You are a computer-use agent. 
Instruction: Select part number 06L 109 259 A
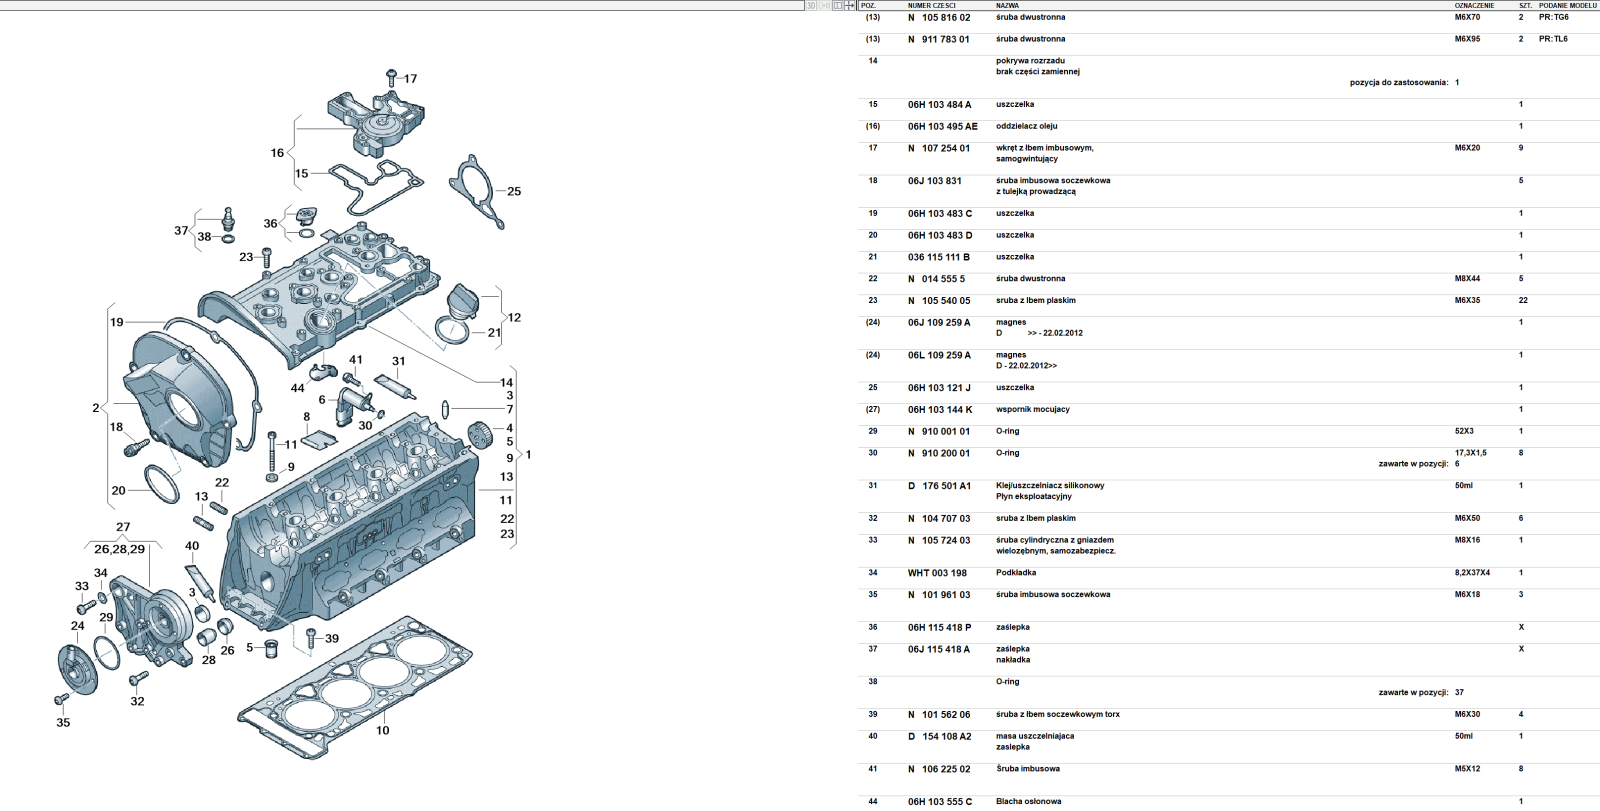click(x=938, y=355)
